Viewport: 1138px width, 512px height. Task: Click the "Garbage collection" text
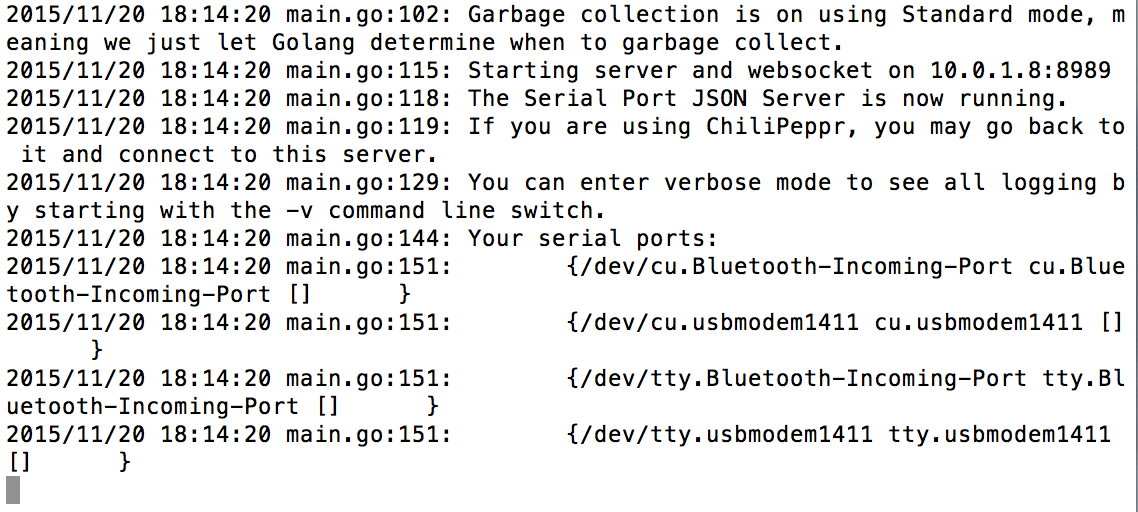(x=594, y=15)
